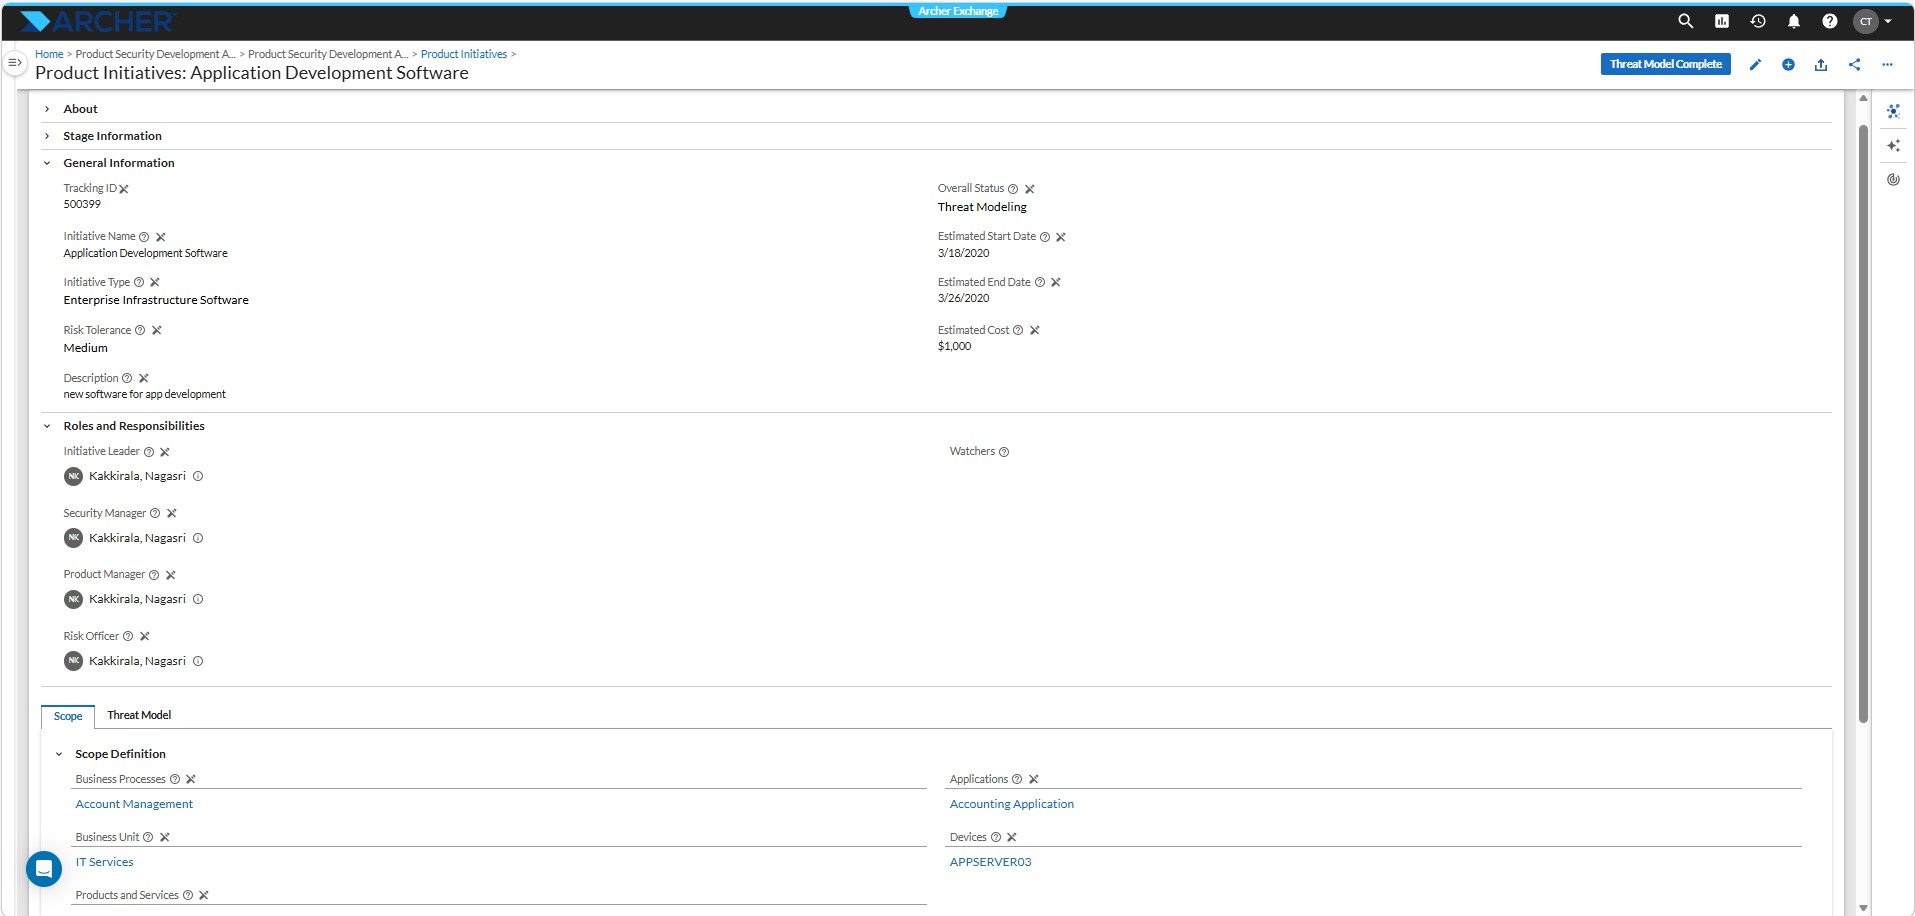
Task: Click info icon next to Initiative Leader name
Action: point(198,476)
